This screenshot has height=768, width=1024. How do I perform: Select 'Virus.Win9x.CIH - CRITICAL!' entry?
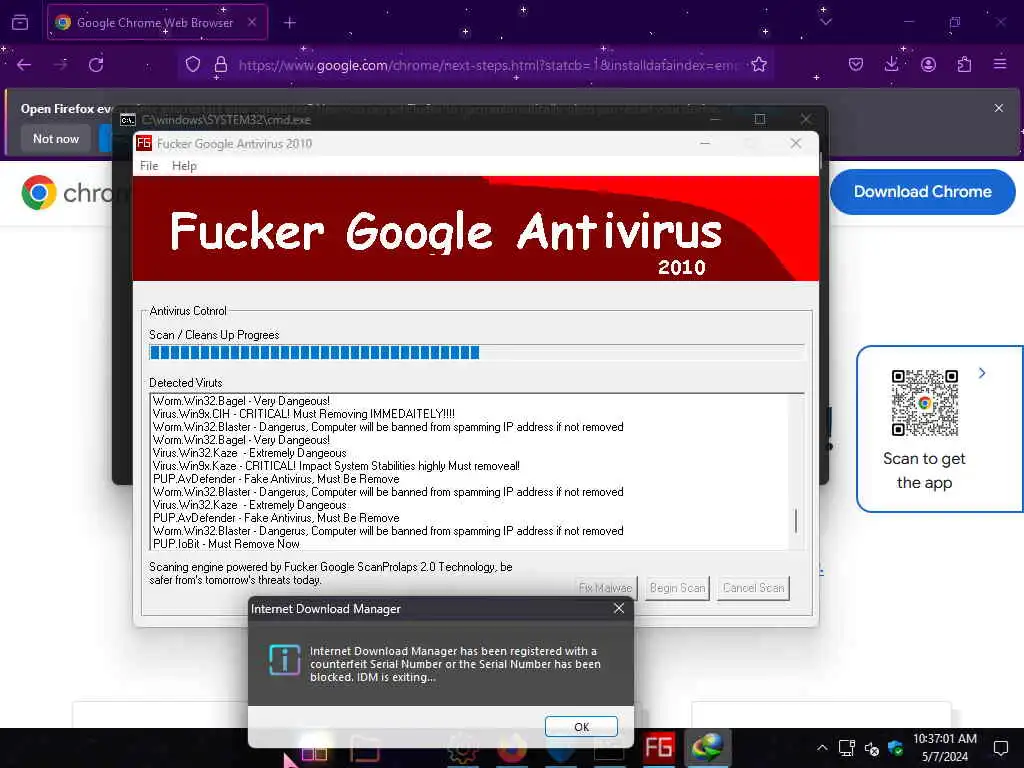[304, 414]
